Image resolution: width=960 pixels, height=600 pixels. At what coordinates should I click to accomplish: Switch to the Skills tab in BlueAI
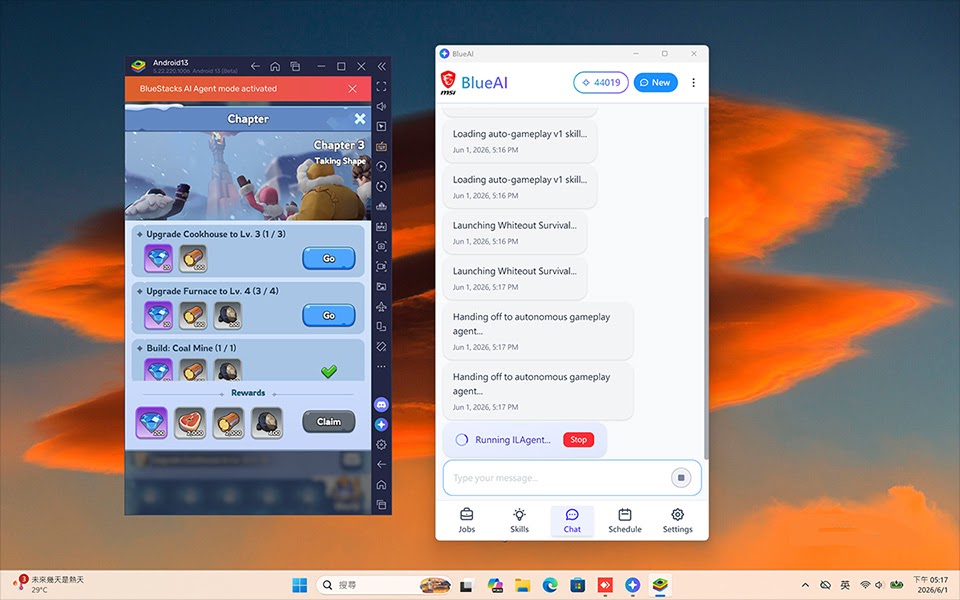click(519, 520)
